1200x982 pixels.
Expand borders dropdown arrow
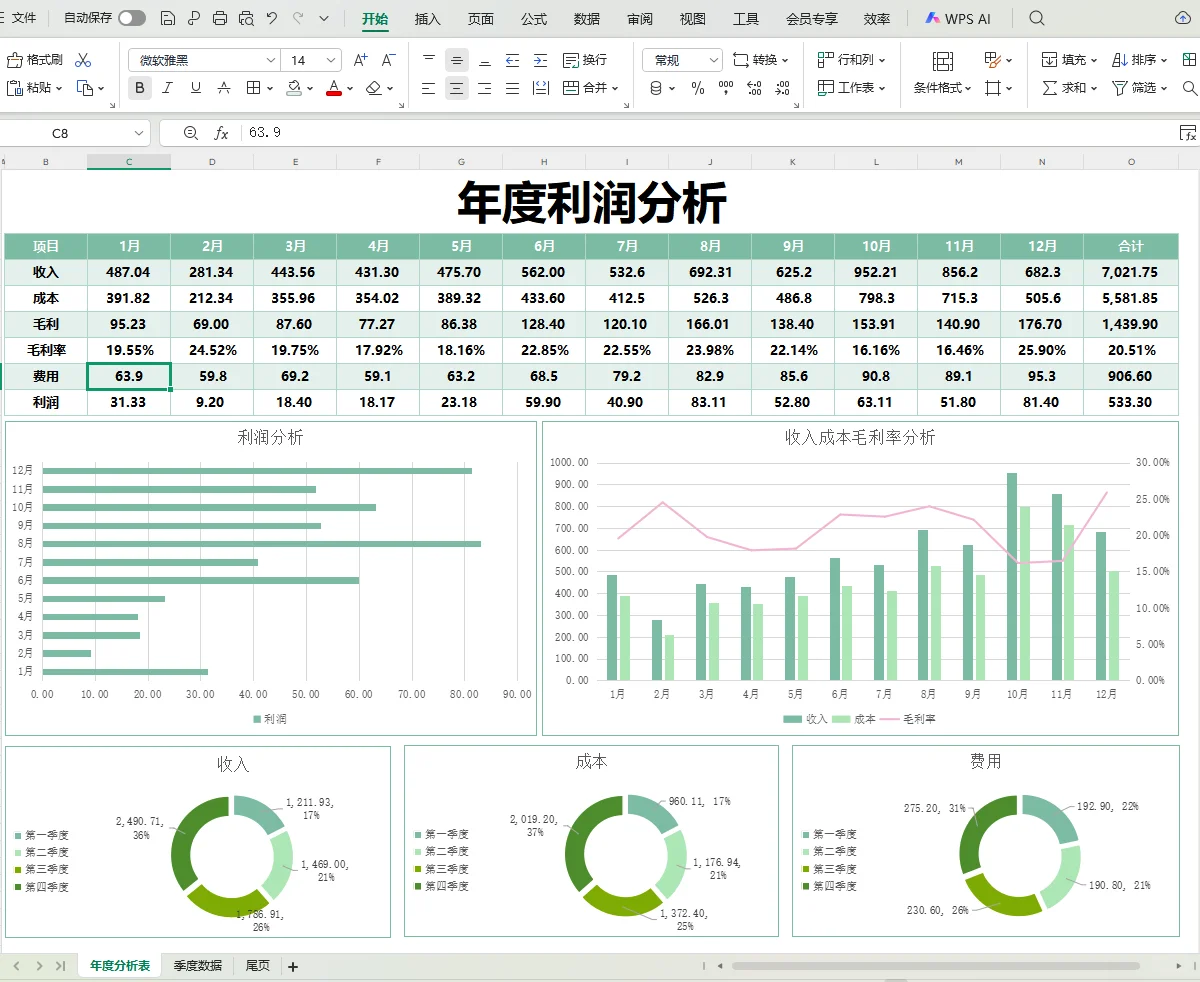click(x=269, y=88)
